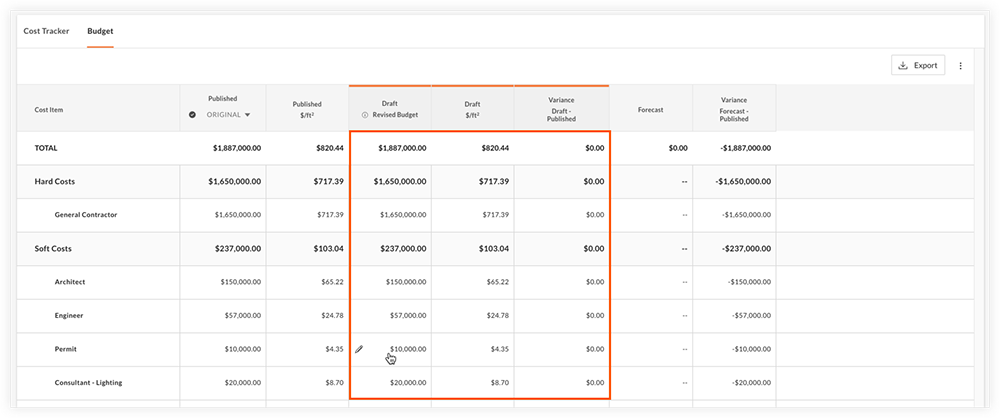Click the Published $/ft² column header
Screen dimensions: 1000x418
(307, 108)
